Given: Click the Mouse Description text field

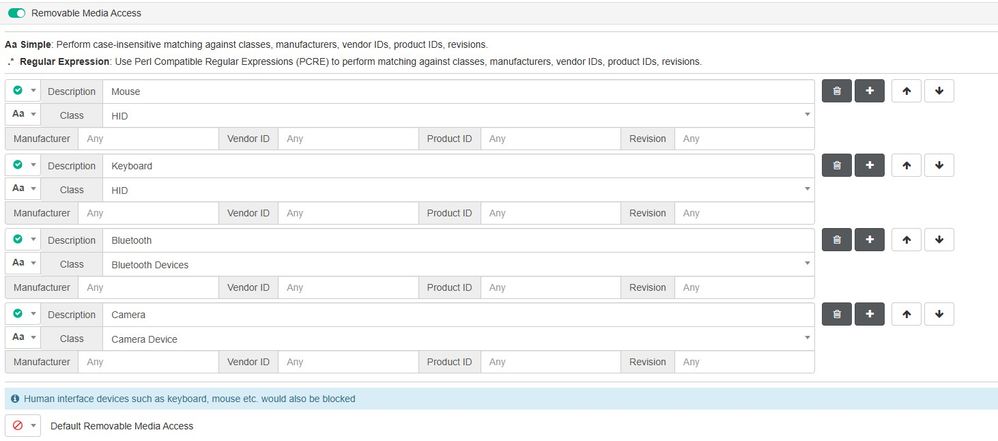Looking at the screenshot, I should tap(458, 91).
